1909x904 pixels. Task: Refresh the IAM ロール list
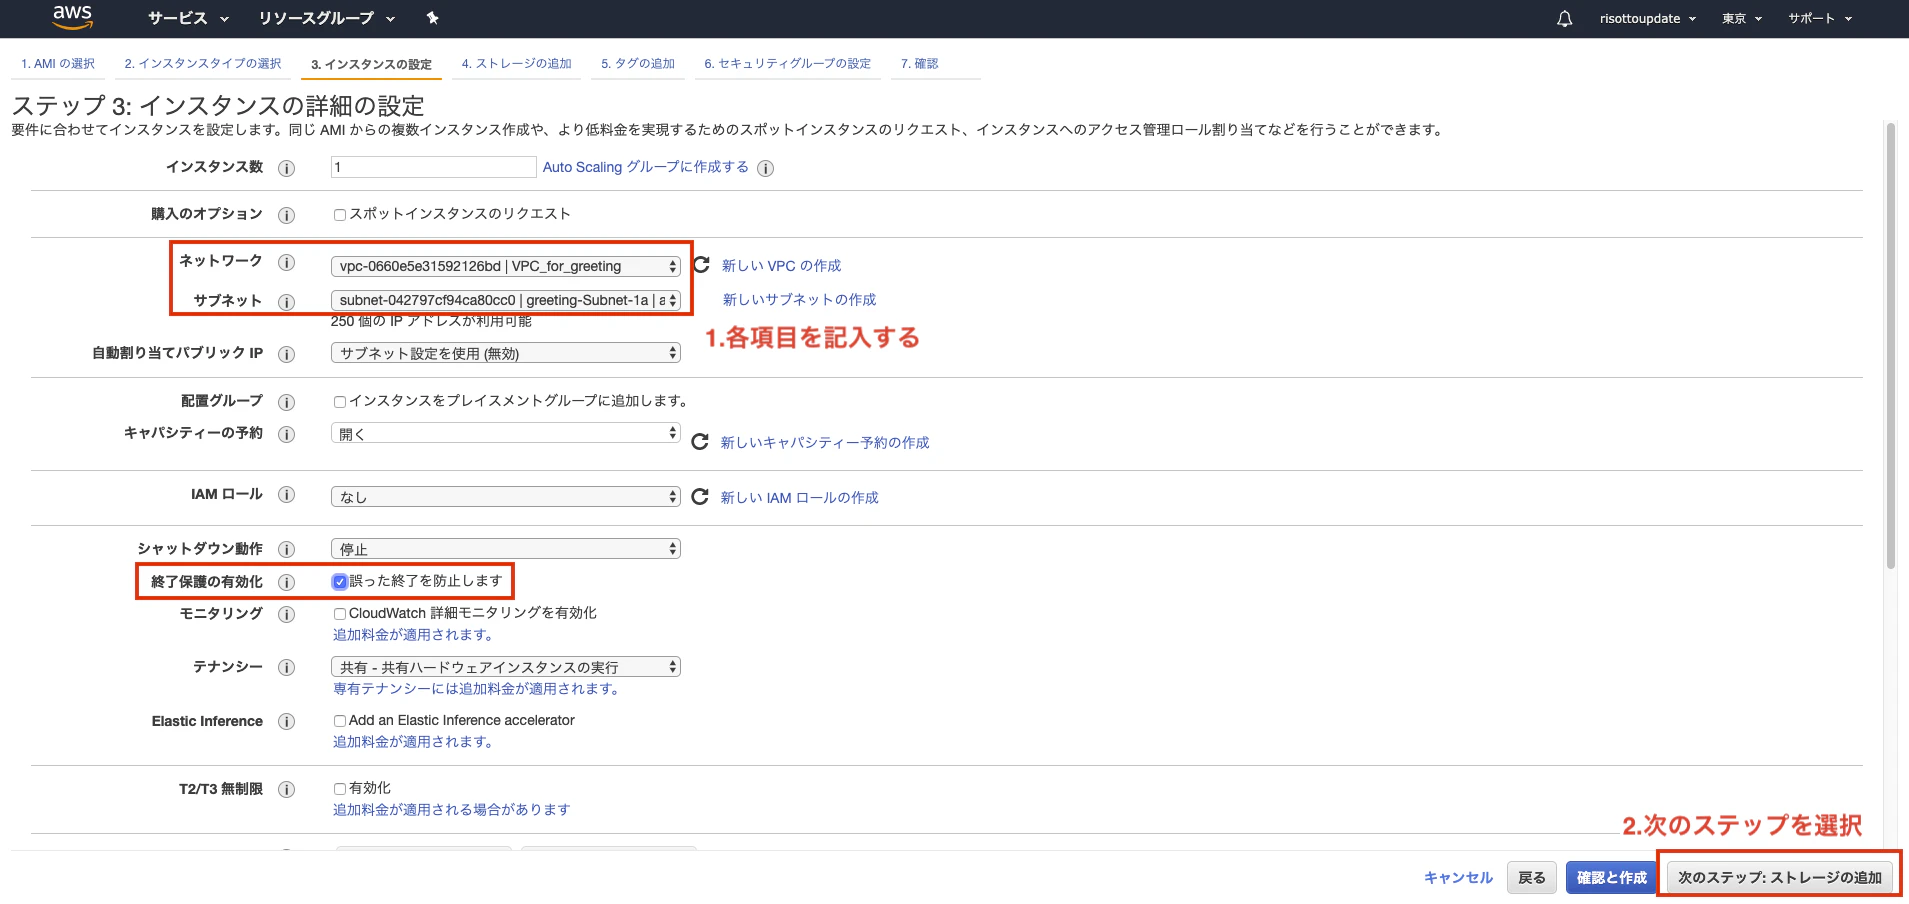tap(700, 496)
